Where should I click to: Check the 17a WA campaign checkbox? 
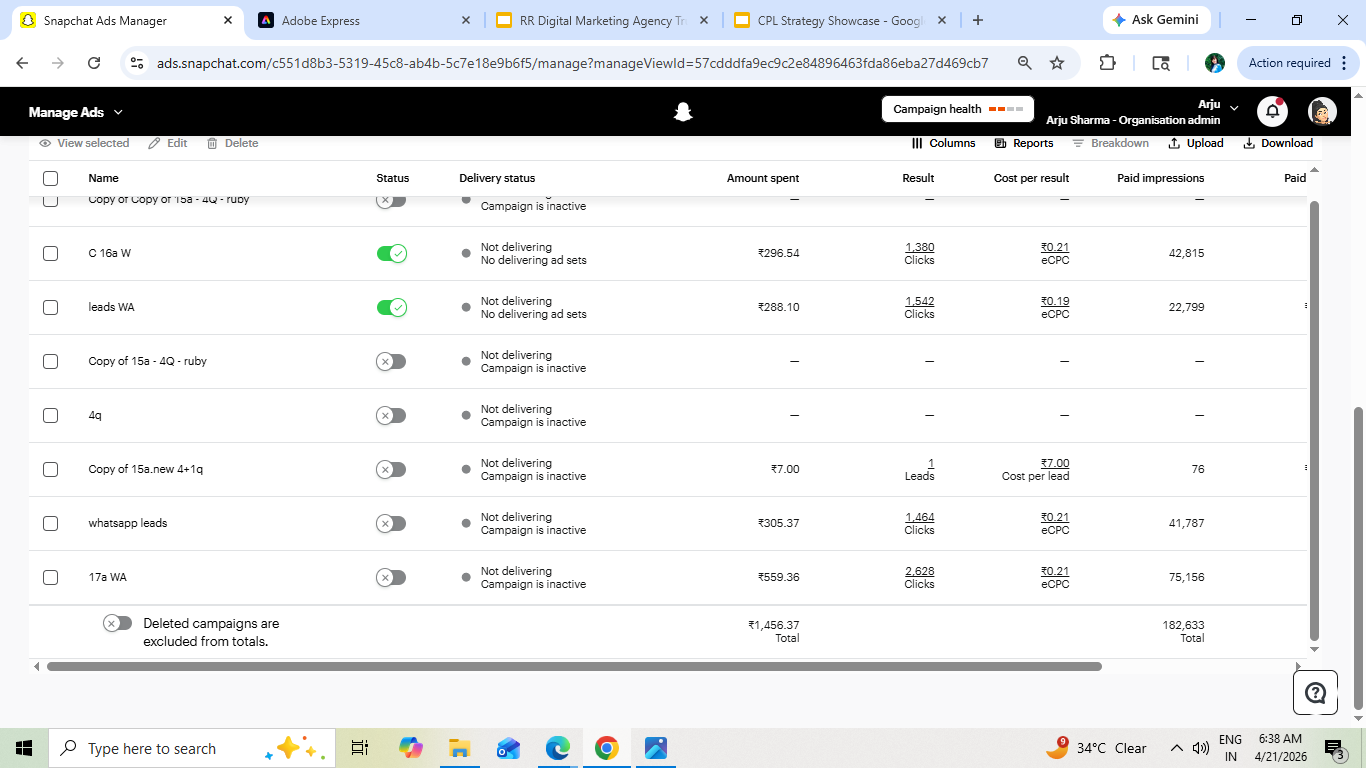[50, 577]
